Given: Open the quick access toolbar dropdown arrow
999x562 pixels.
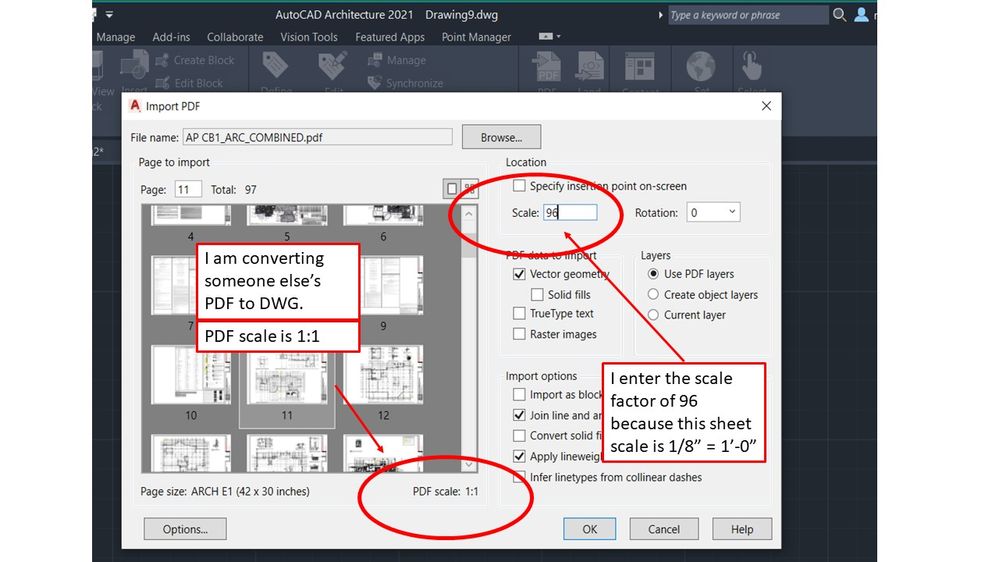Looking at the screenshot, I should (110, 14).
